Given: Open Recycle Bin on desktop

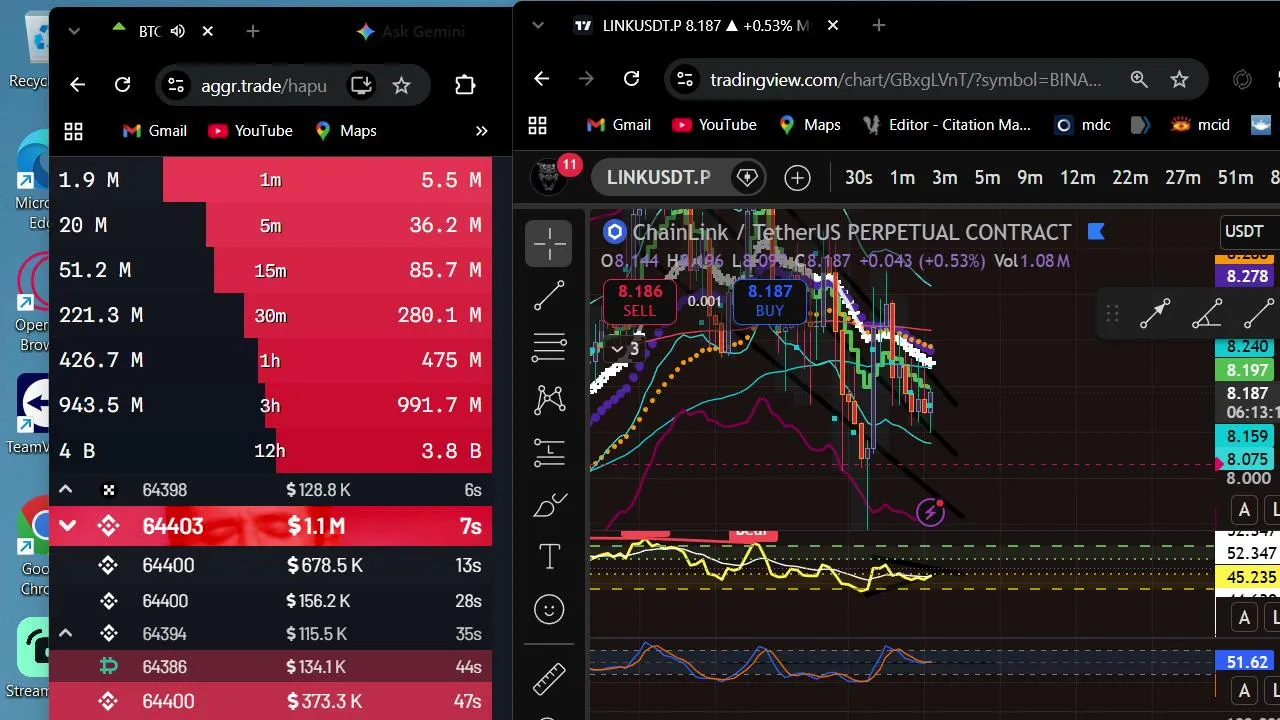Looking at the screenshot, I should click(30, 50).
